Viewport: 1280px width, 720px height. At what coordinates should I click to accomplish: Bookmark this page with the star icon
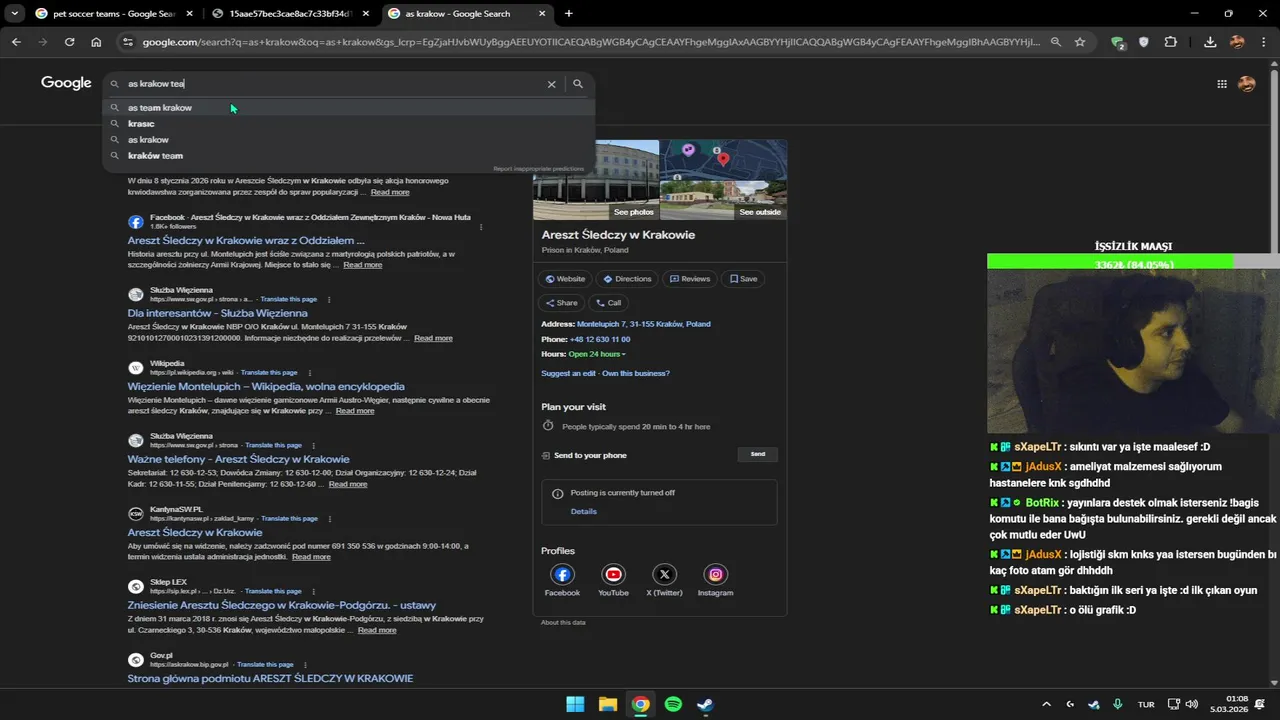coord(1080,42)
